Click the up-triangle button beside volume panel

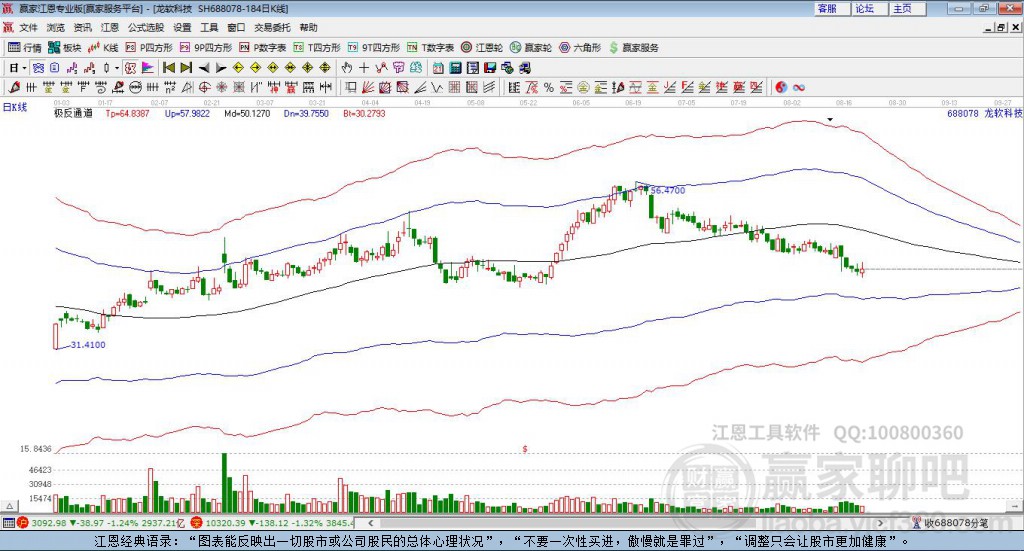[x=9, y=506]
